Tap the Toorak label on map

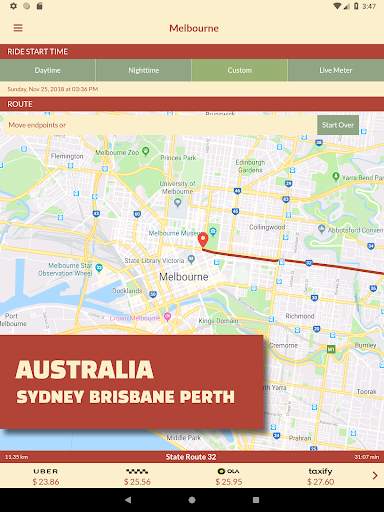click(366, 391)
